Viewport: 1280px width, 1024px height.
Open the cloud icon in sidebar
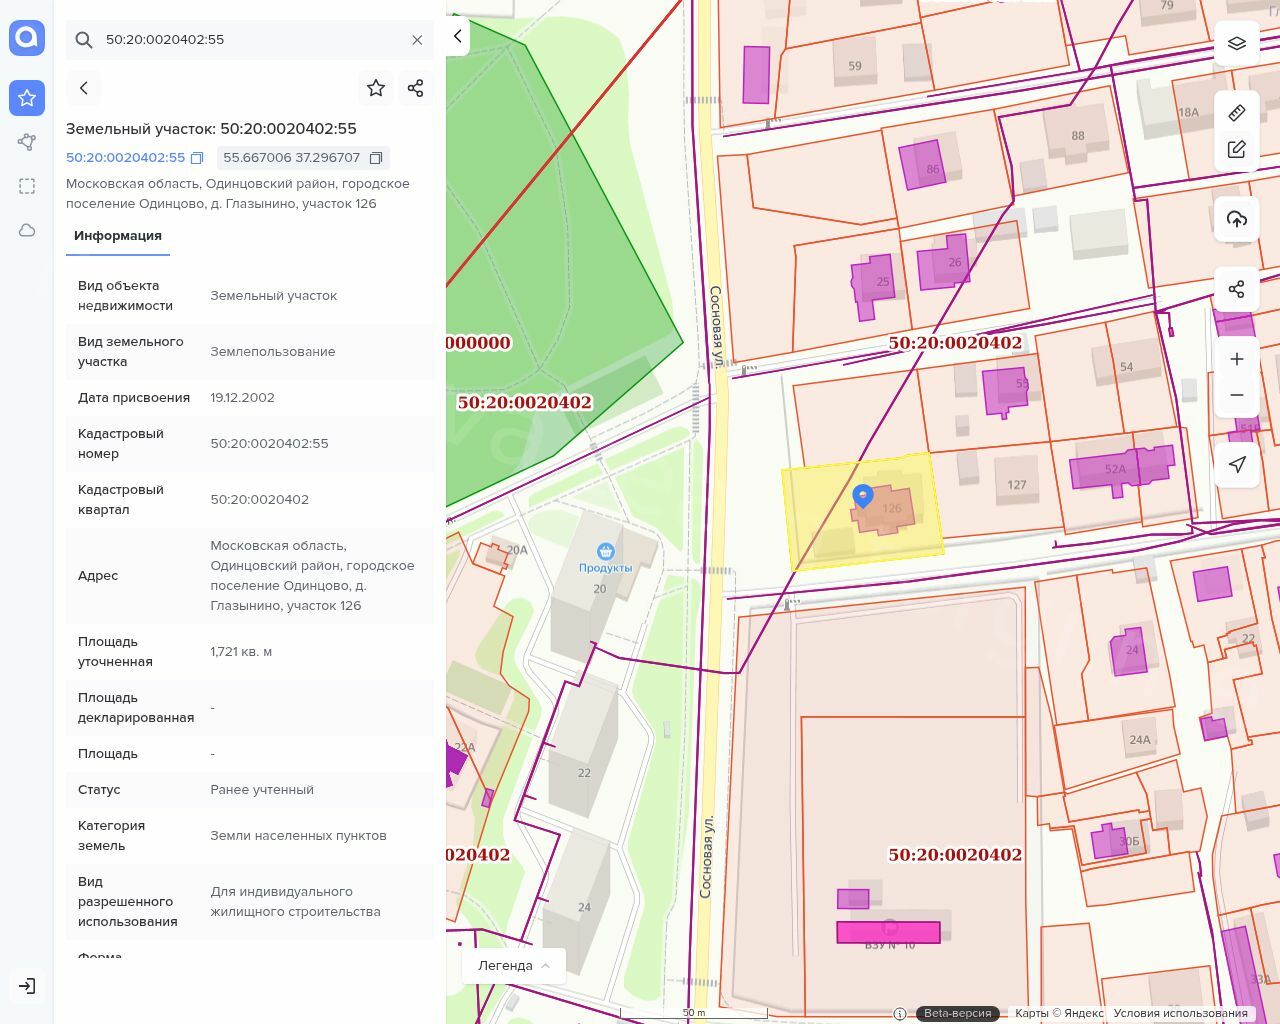[27, 230]
